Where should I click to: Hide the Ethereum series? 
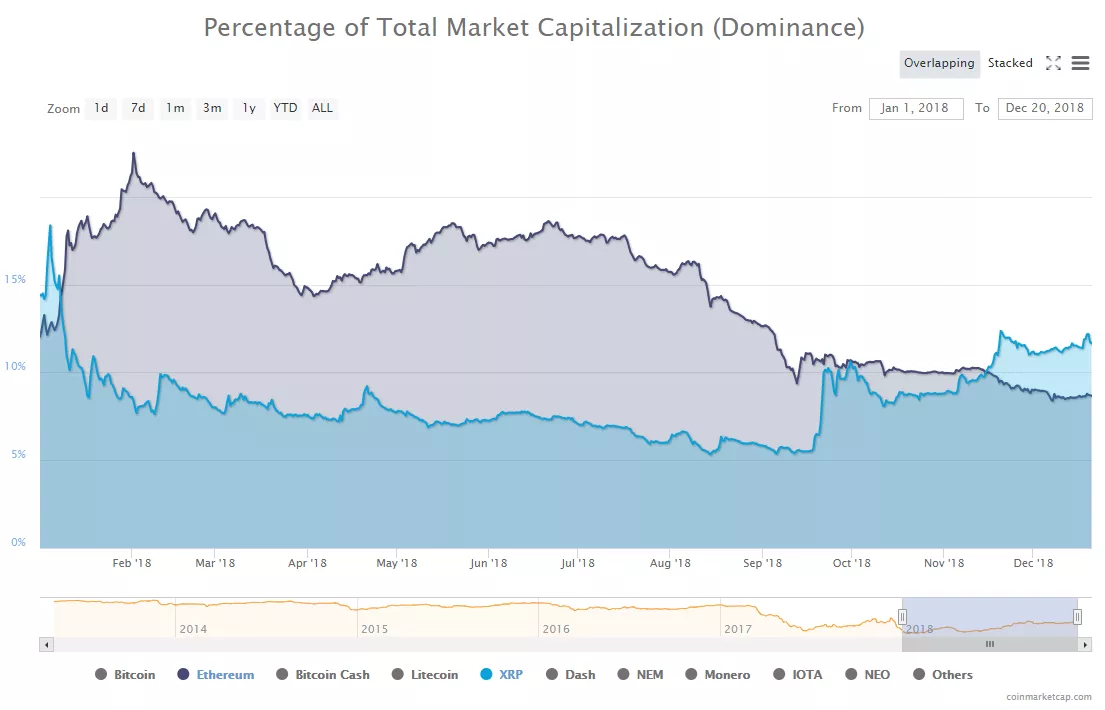[x=224, y=675]
